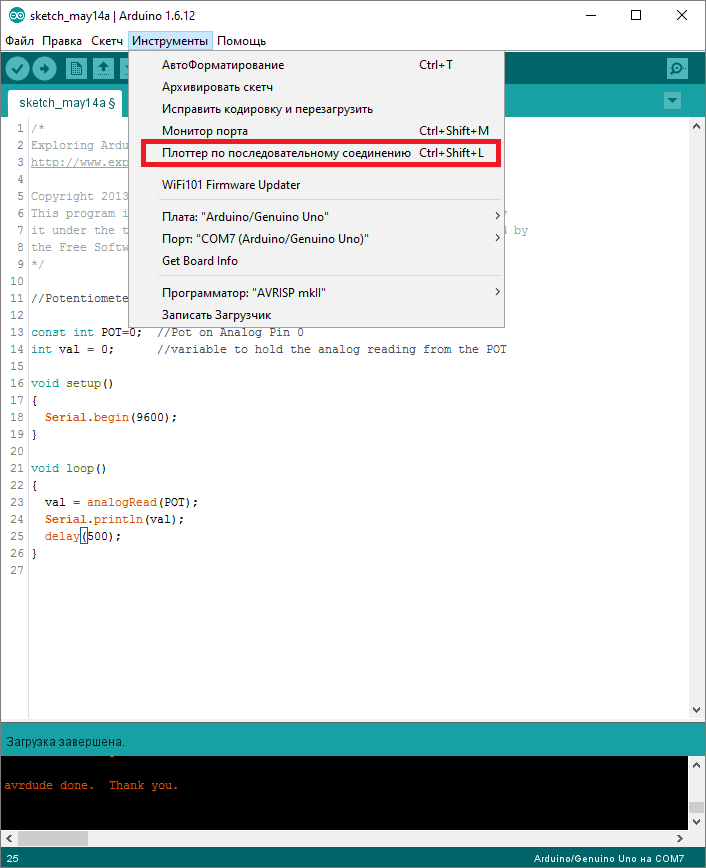Maximize the Arduino window
706x868 pixels.
pyautogui.click(x=636, y=16)
